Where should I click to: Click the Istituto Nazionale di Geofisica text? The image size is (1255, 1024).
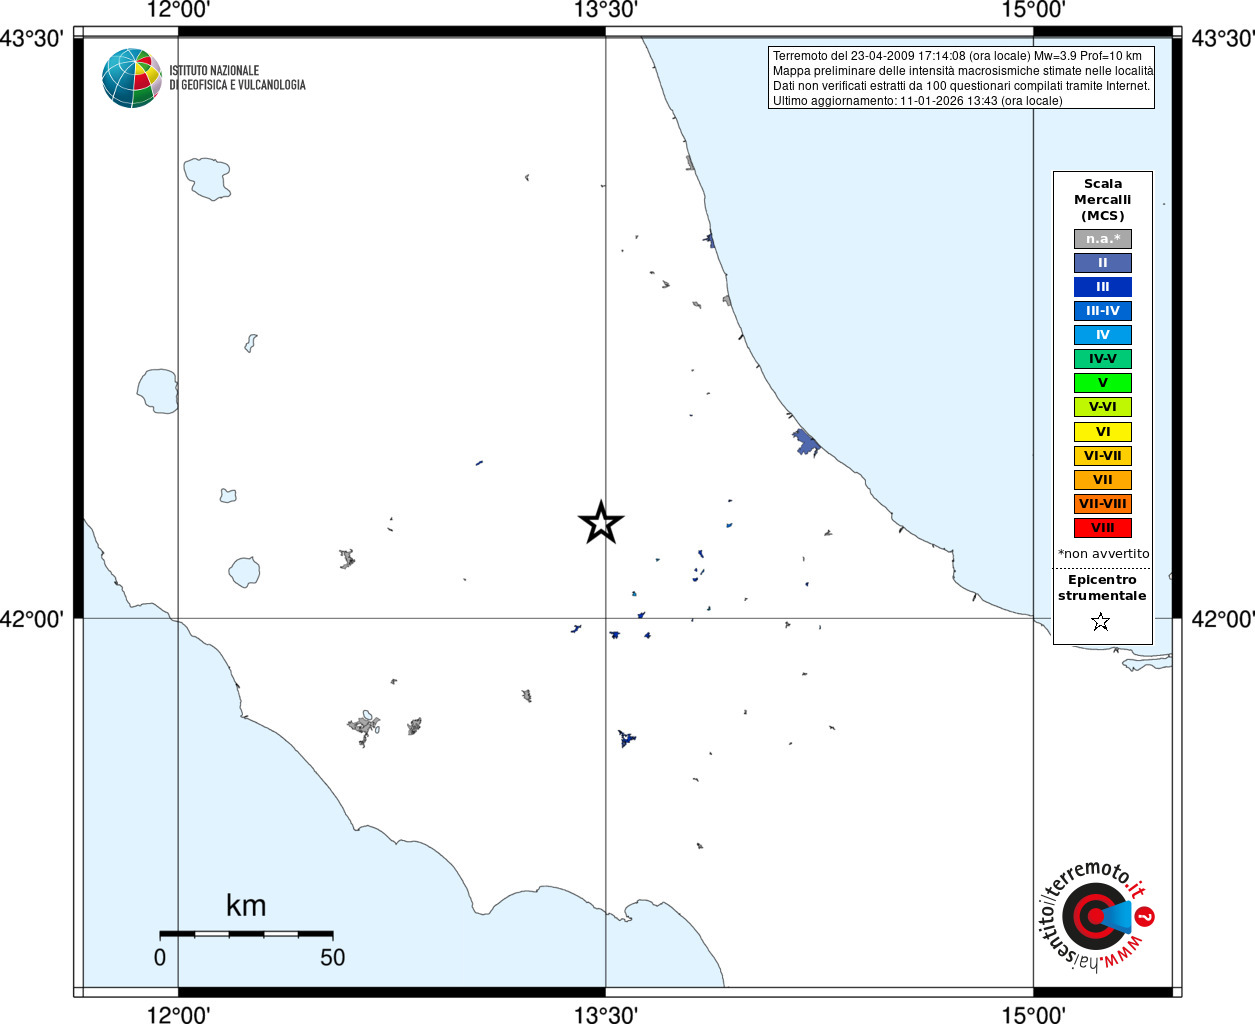(x=237, y=78)
